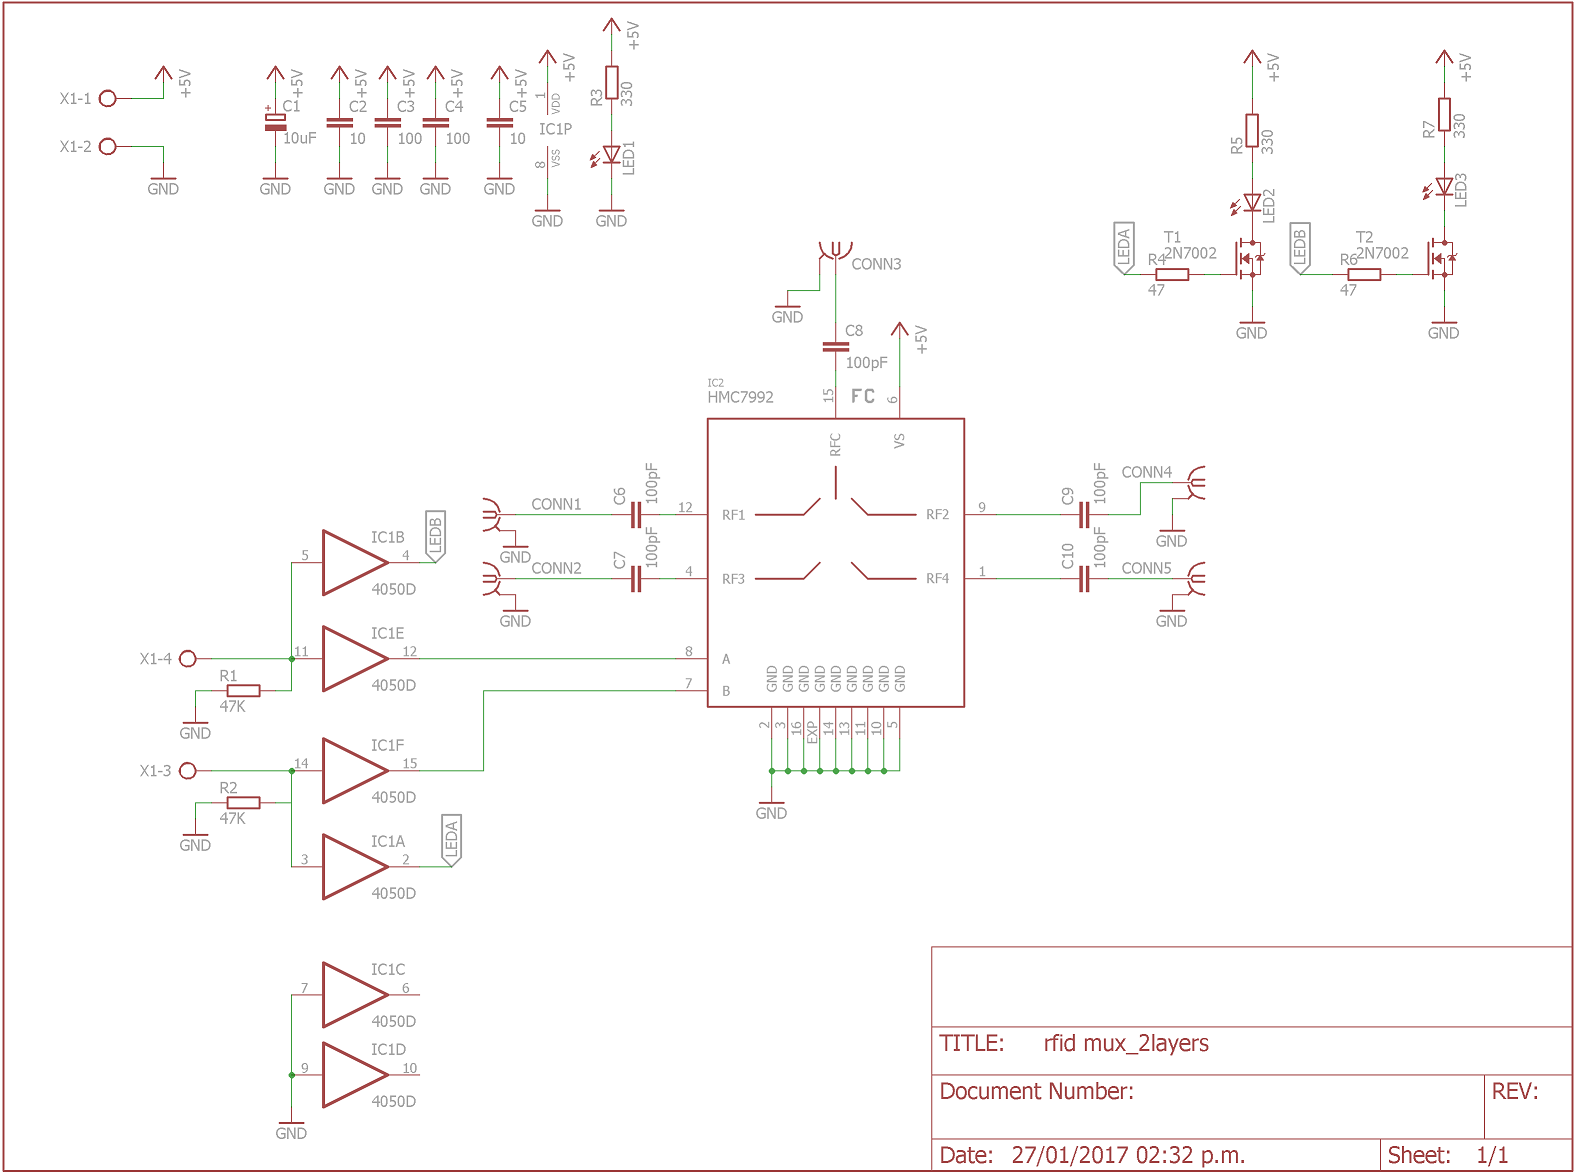Select resistor R3 330 symbol
Image resolution: width=1575 pixels, height=1175 pixels.
click(x=612, y=83)
